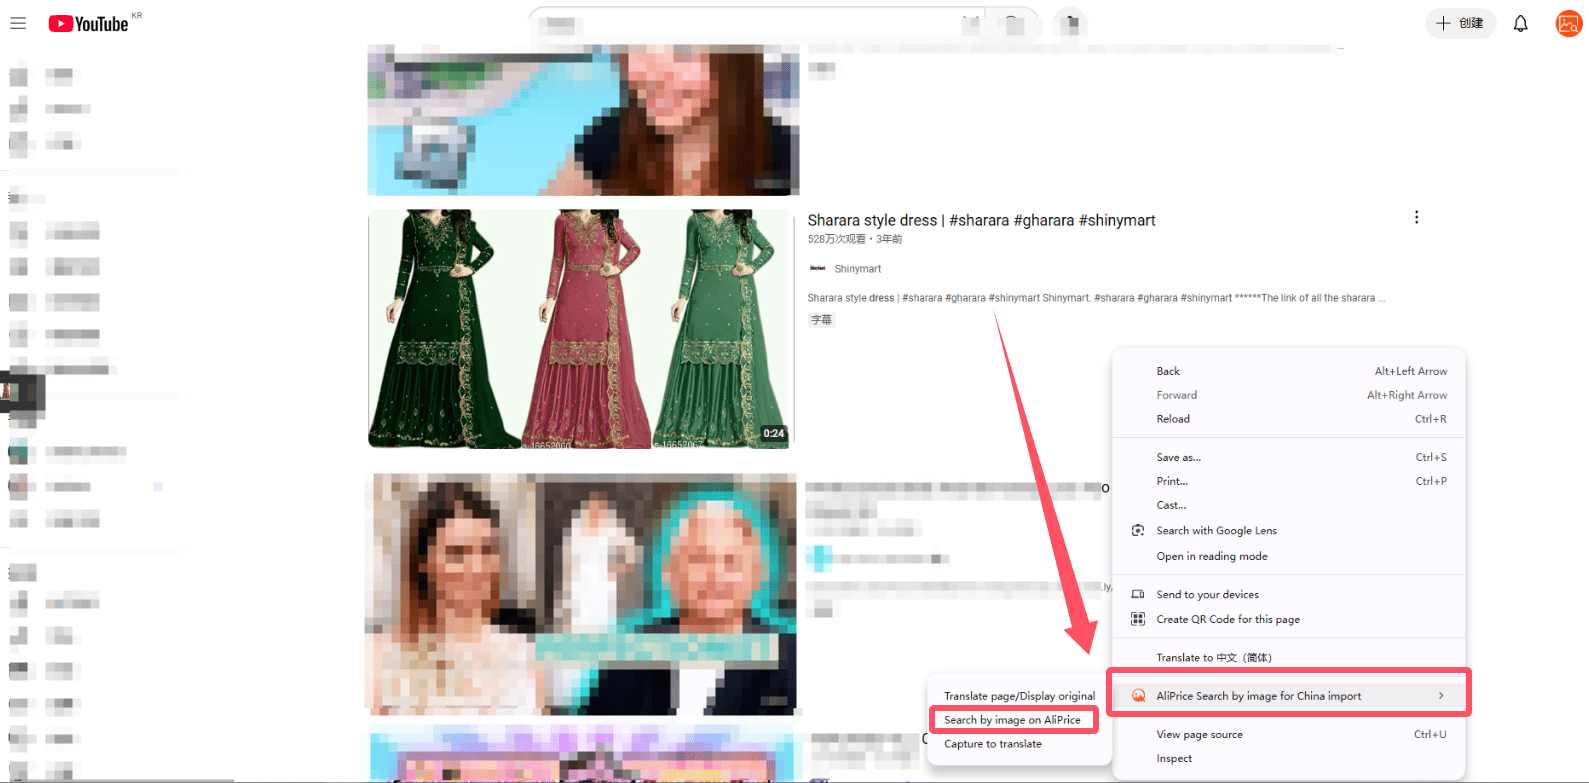The height and width of the screenshot is (783, 1589).
Task: Select Translate page/Display original
Action: [1020, 696]
